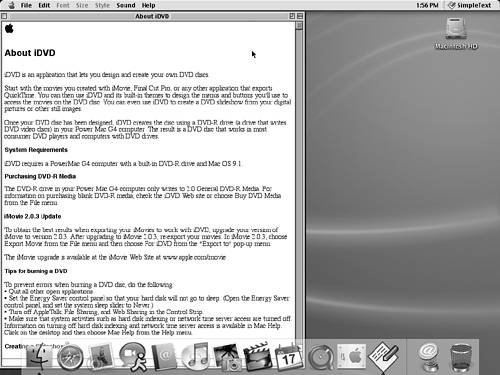Click the About iDVD window title bar text
500x375 pixels.
(152, 16)
